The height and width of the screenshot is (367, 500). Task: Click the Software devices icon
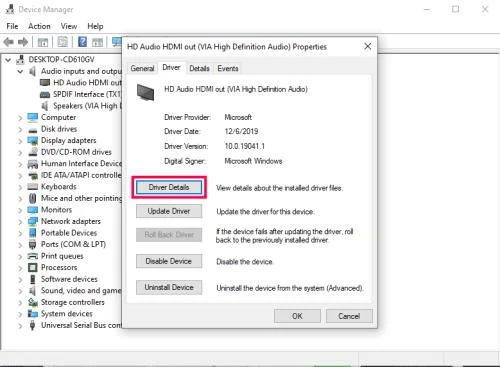[33, 279]
